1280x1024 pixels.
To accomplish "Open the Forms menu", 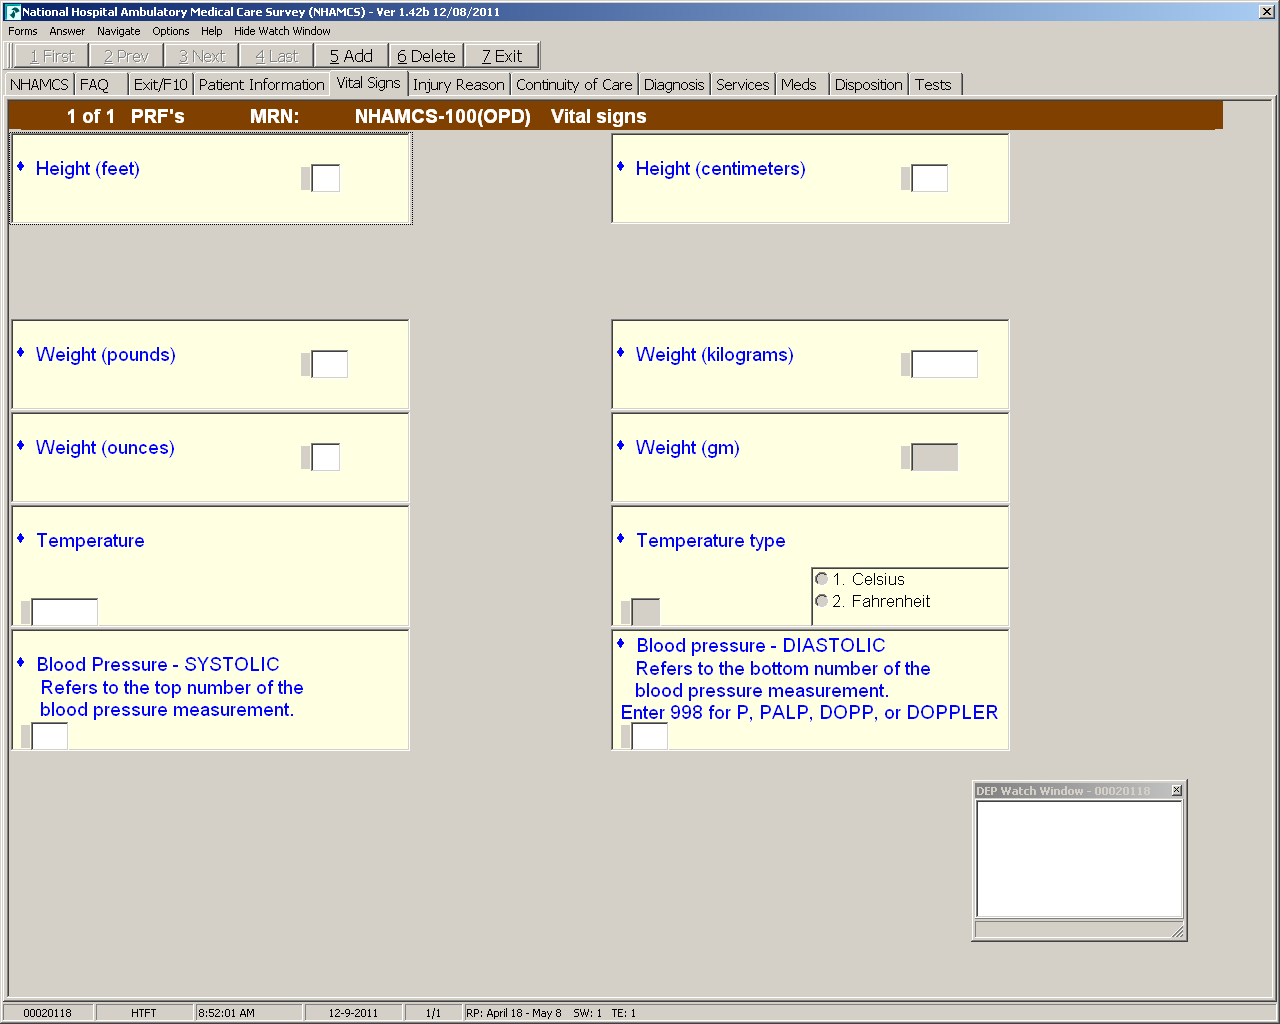I will 23,31.
